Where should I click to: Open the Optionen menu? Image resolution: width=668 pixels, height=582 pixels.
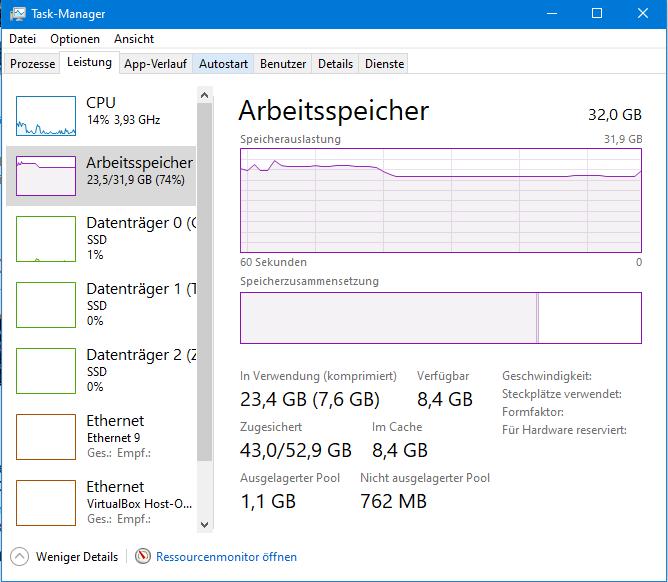pyautogui.click(x=75, y=39)
